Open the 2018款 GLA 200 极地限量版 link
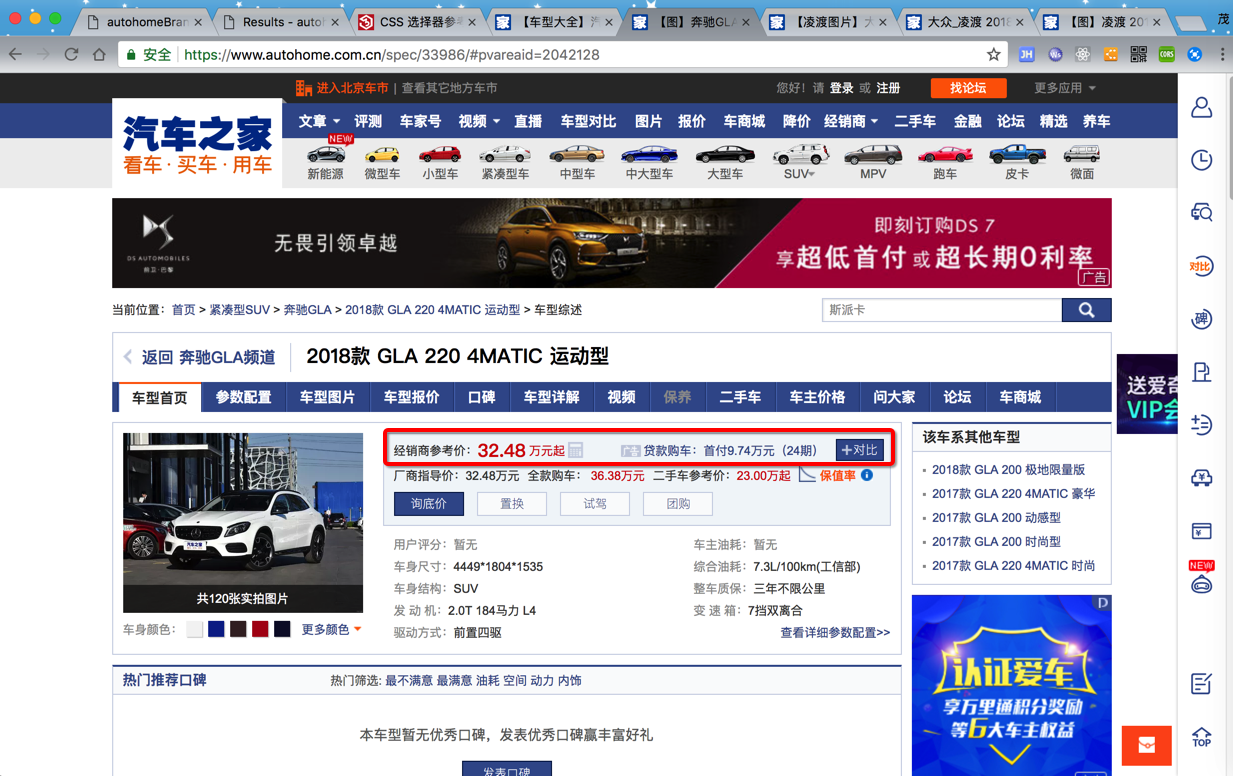The image size is (1233, 777). click(1008, 469)
